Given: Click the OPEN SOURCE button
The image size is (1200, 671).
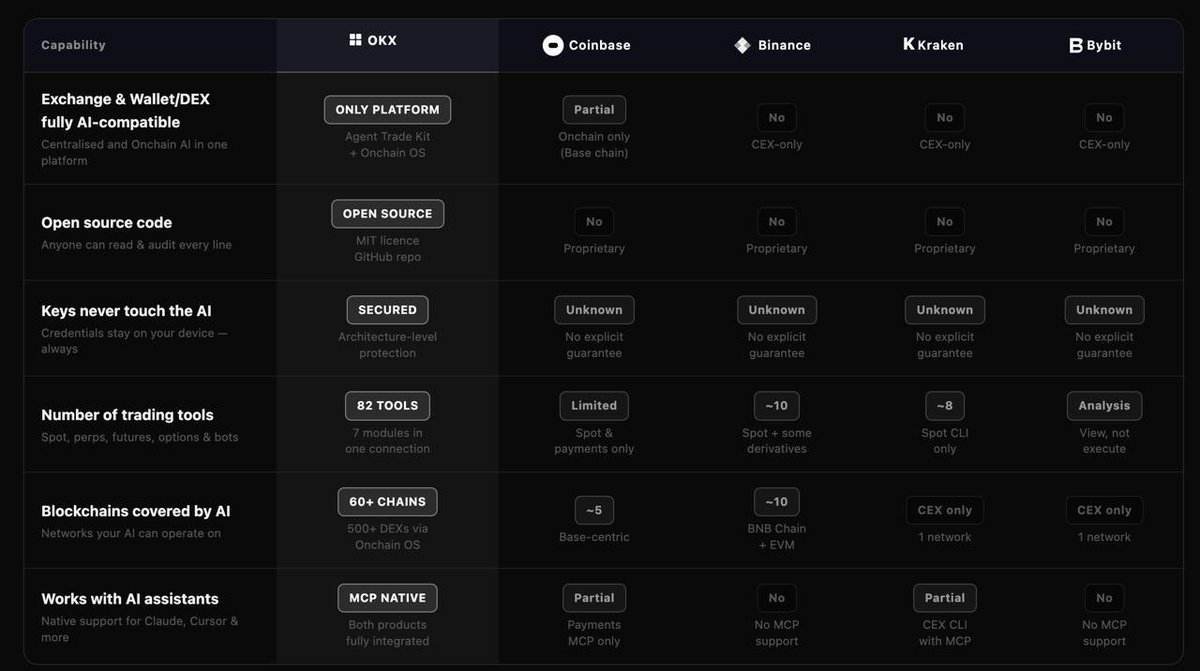Looking at the screenshot, I should [x=387, y=213].
